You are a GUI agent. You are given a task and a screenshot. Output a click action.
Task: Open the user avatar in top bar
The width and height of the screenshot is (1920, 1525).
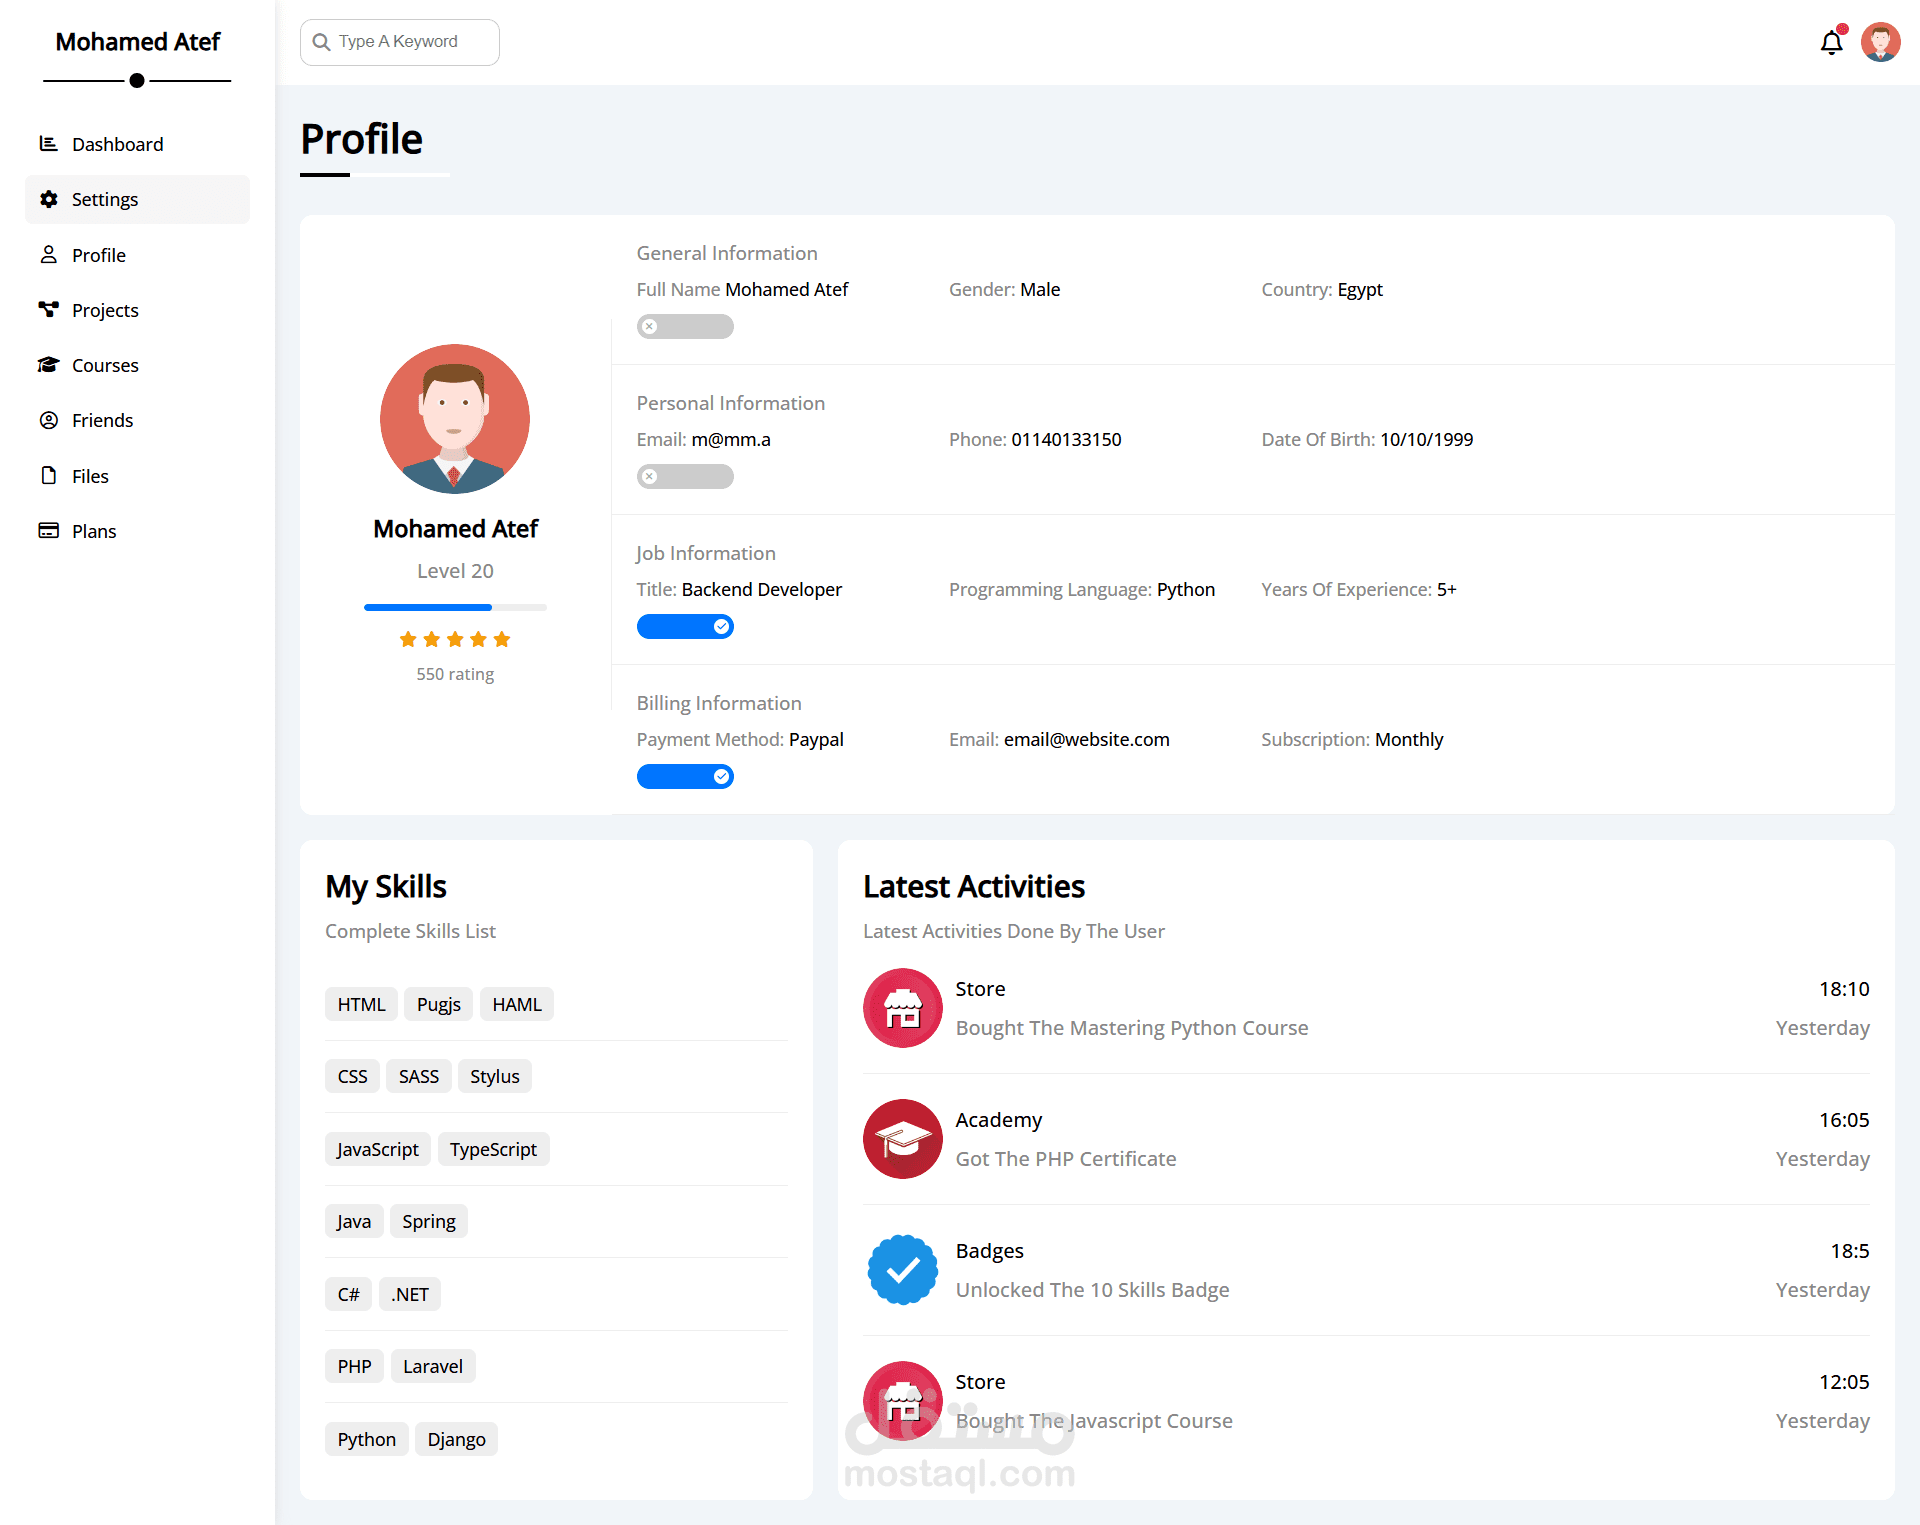1880,43
